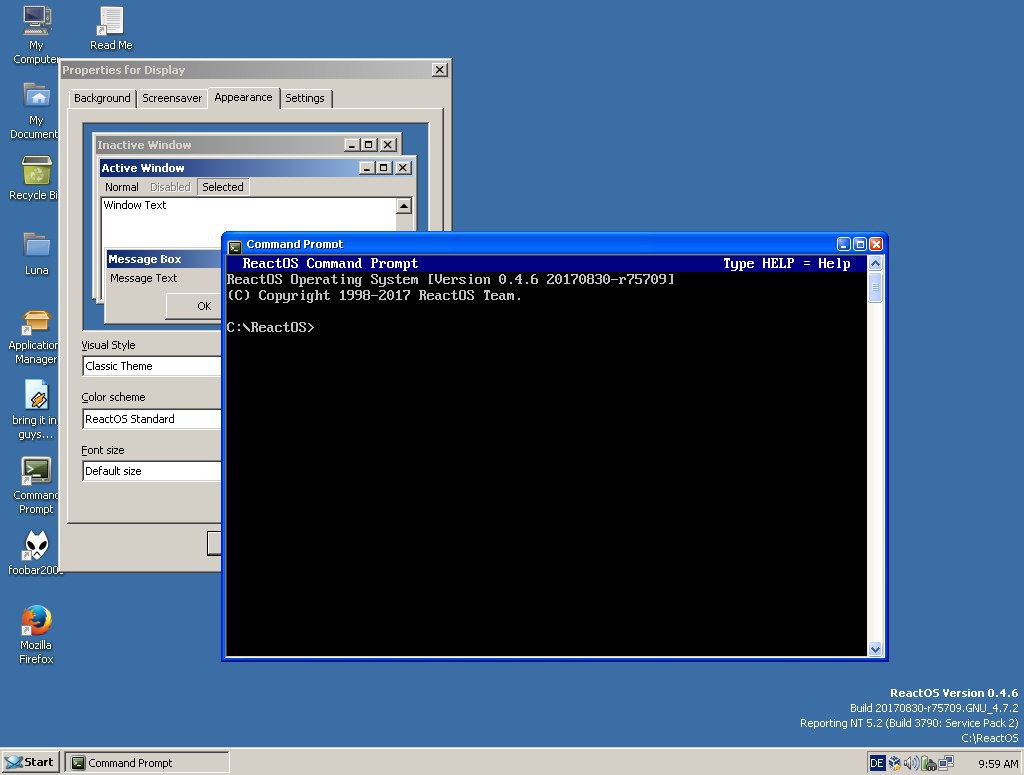The image size is (1024, 775).
Task: Click the network connection tray icon
Action: click(946, 763)
